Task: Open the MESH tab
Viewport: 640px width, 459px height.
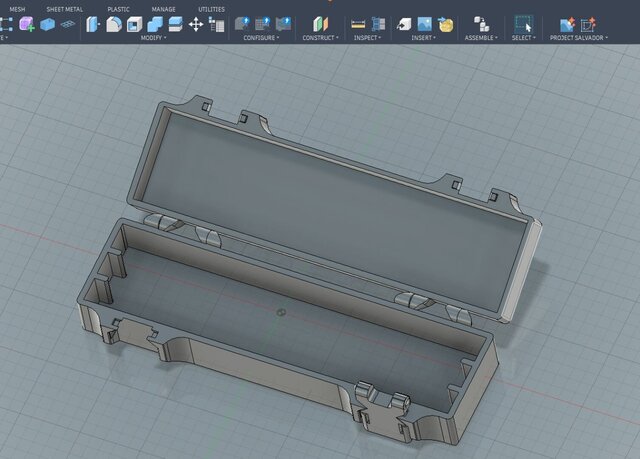Action: tap(17, 9)
